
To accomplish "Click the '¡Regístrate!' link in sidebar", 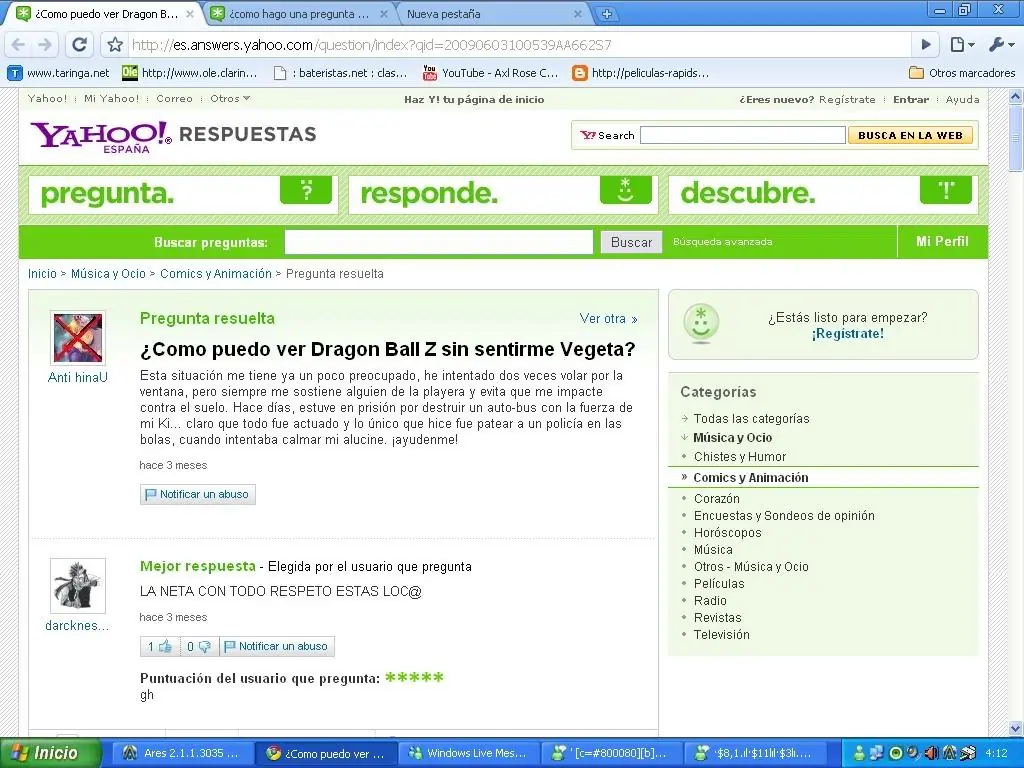I will pyautogui.click(x=848, y=334).
